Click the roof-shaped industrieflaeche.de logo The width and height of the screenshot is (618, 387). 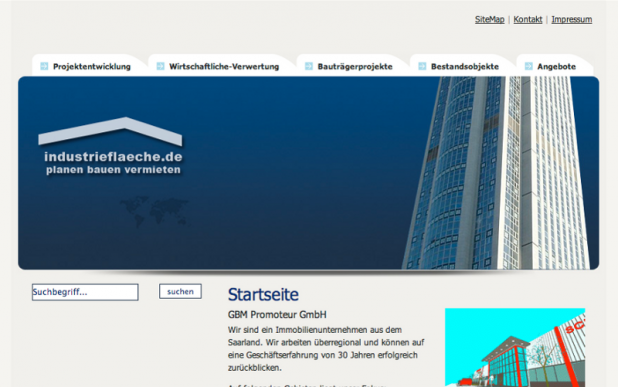[110, 146]
